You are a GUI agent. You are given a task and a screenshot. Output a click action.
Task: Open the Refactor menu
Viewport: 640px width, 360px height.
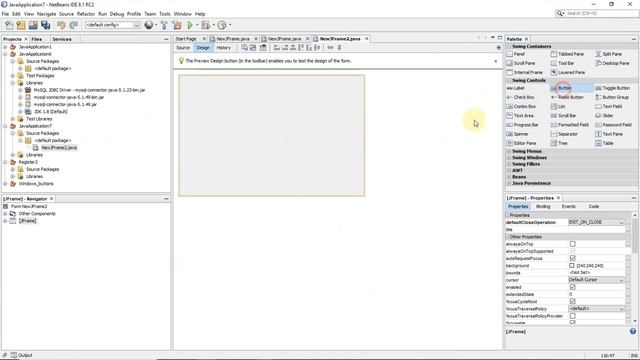pyautogui.click(x=86, y=14)
